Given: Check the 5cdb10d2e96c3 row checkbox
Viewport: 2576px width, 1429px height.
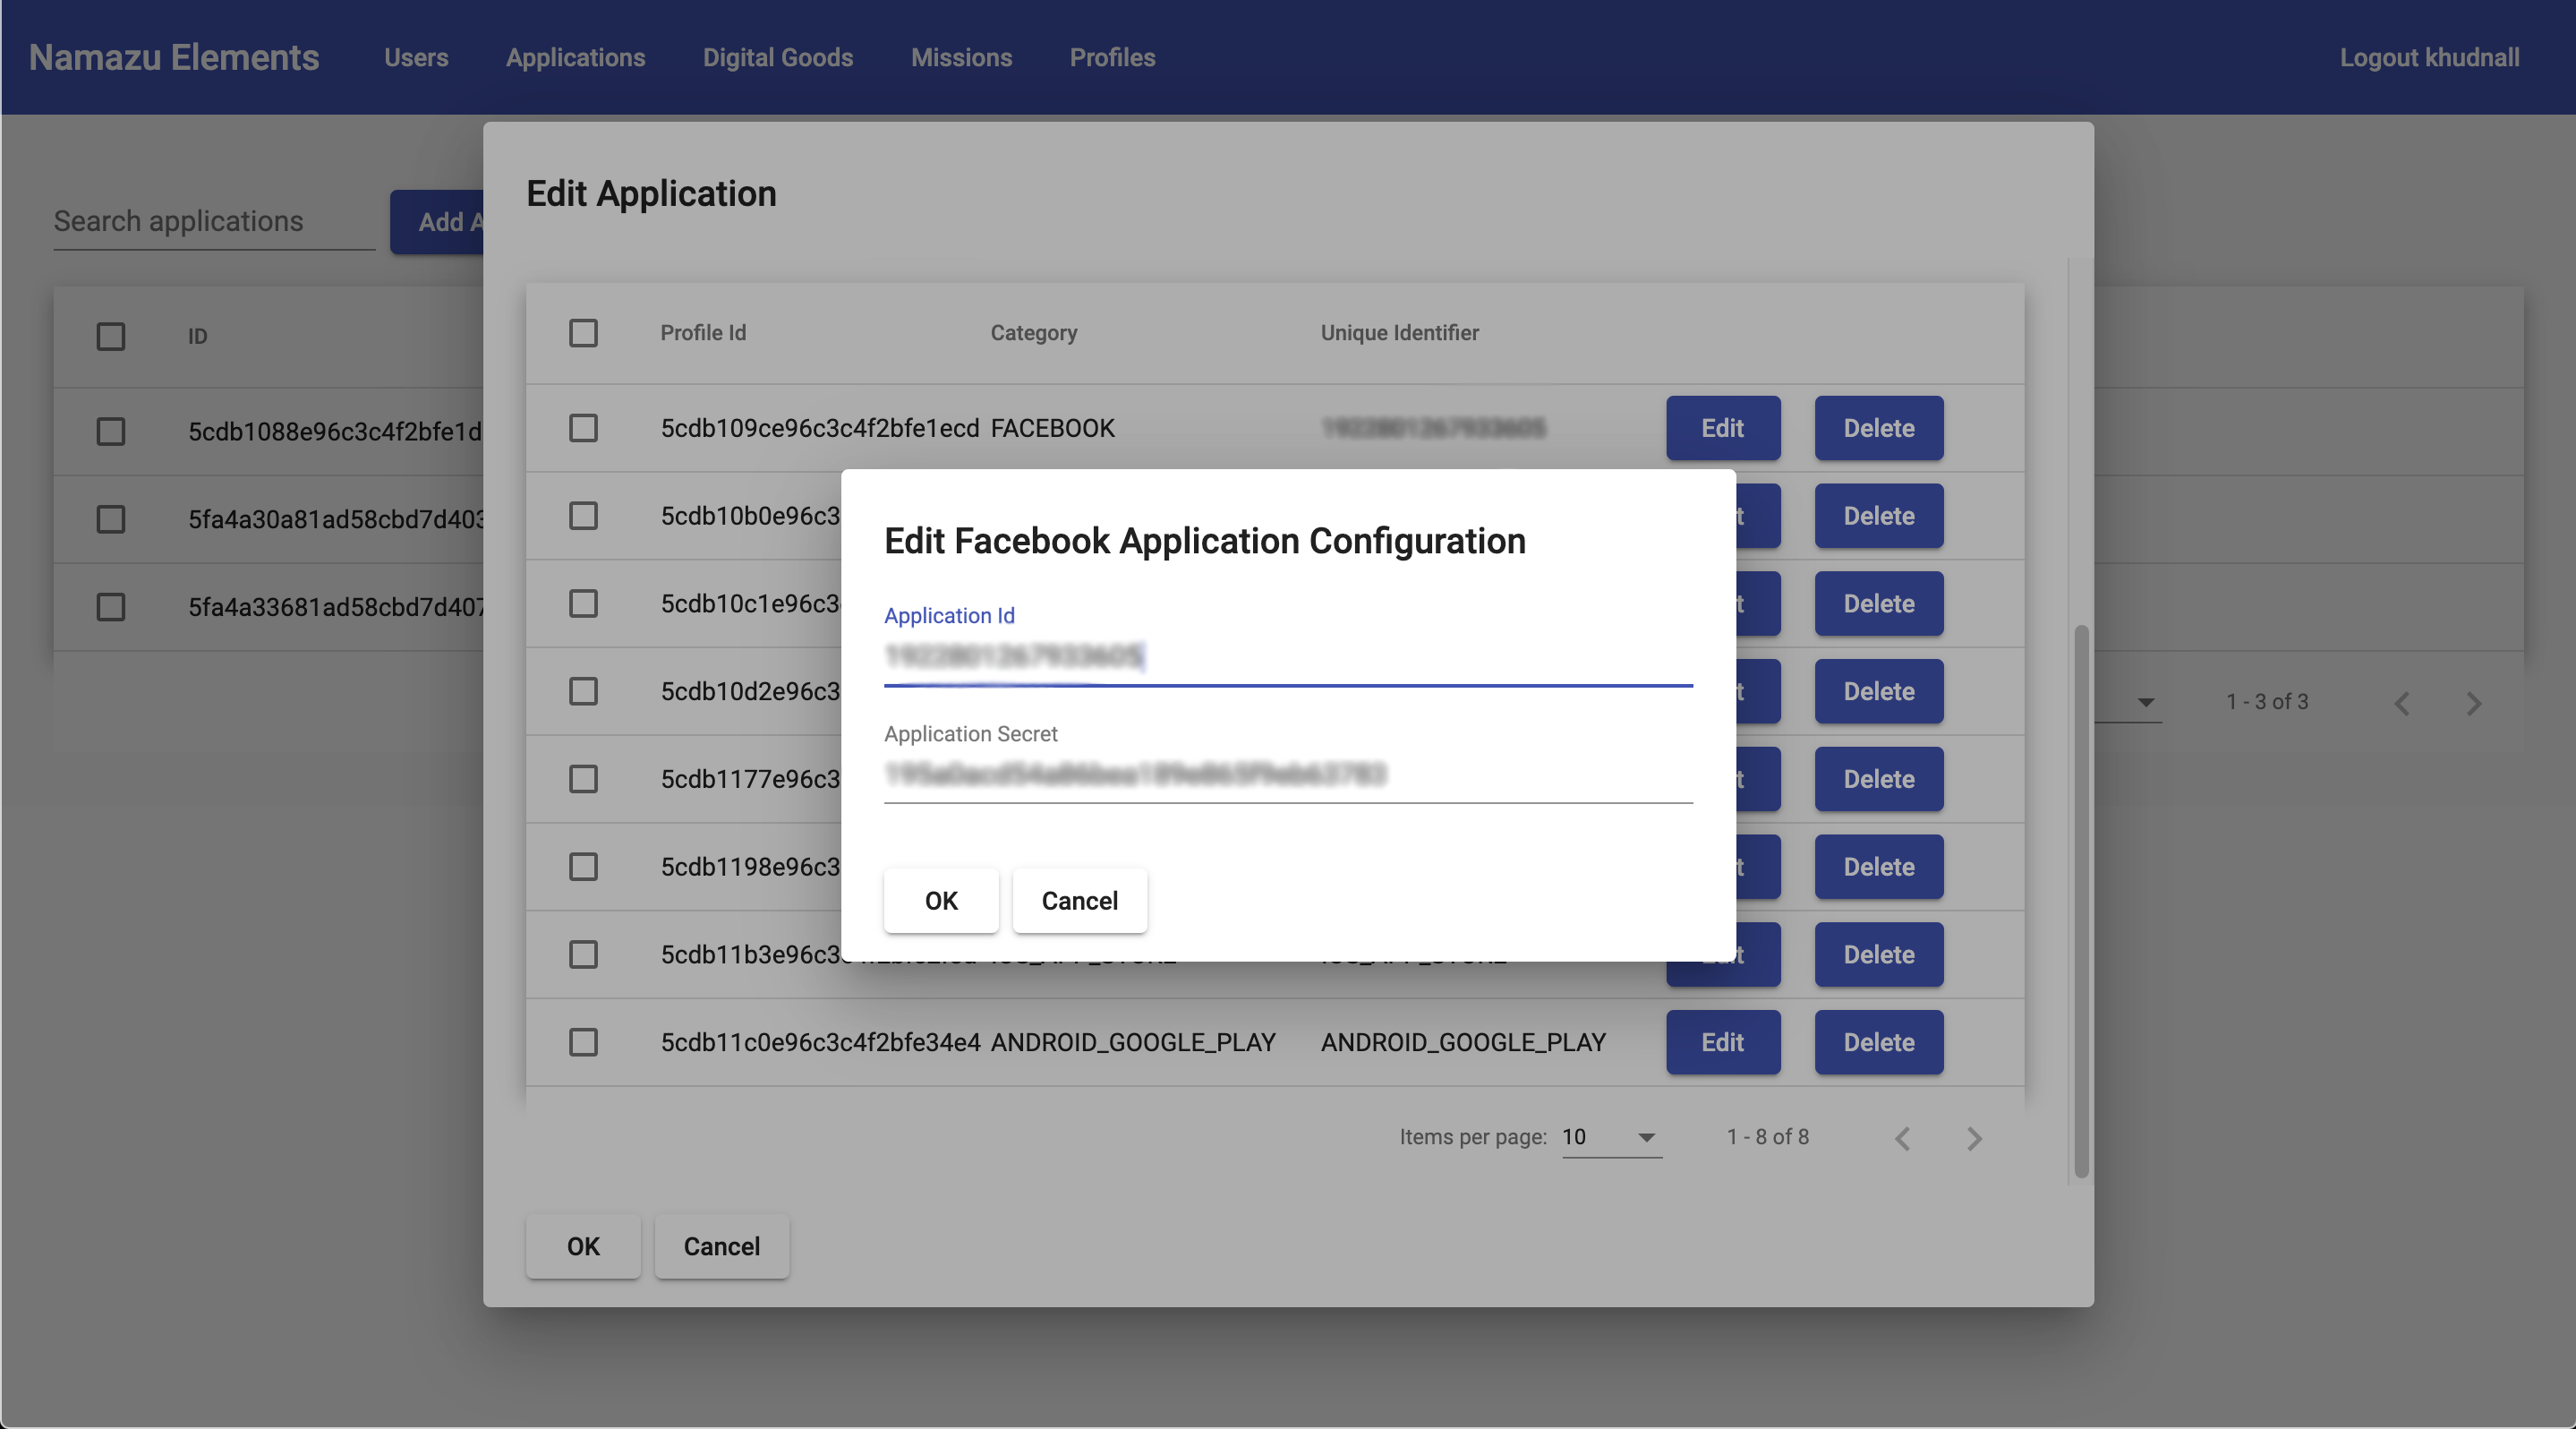Looking at the screenshot, I should (583, 691).
